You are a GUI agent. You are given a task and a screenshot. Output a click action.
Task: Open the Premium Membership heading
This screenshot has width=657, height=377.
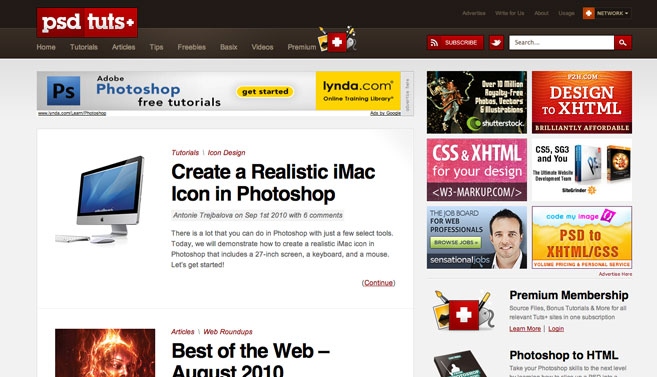[x=569, y=295]
